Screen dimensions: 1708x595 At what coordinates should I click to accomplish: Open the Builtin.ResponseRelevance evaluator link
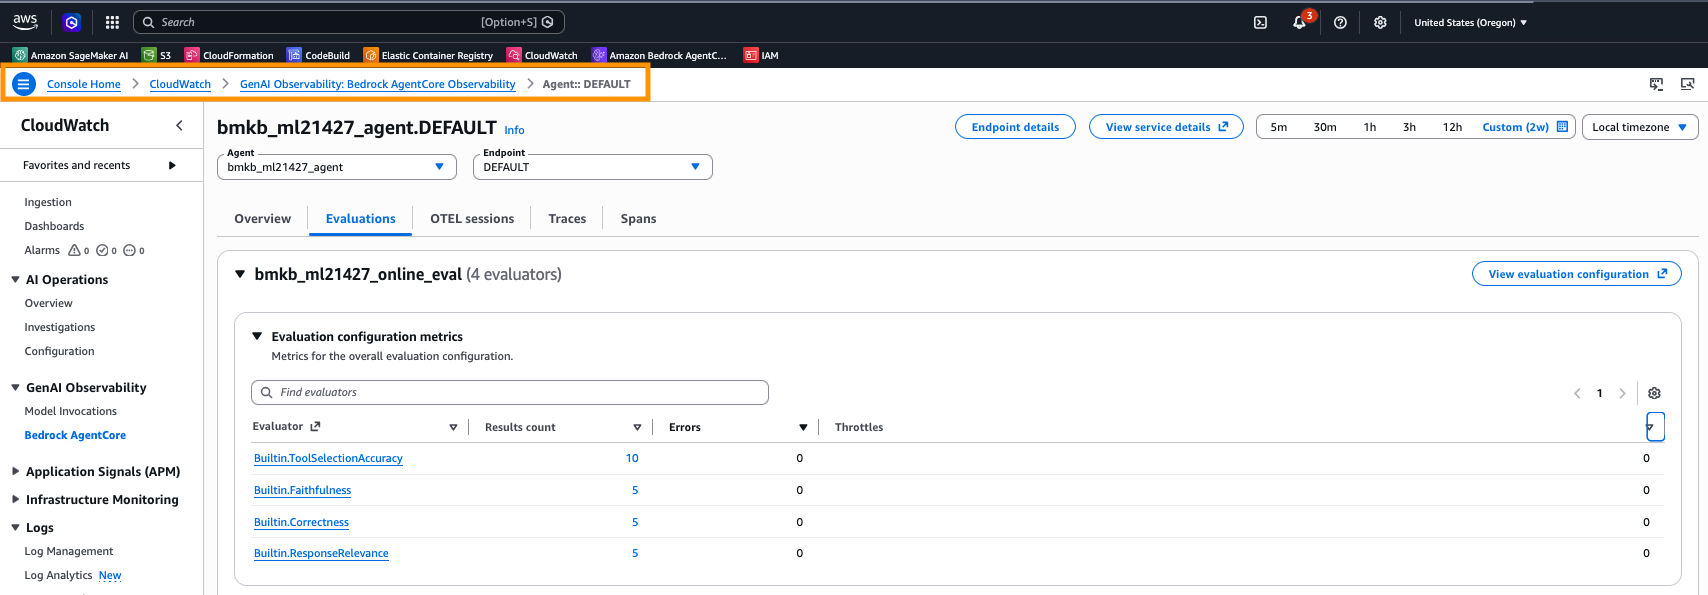tap(321, 553)
